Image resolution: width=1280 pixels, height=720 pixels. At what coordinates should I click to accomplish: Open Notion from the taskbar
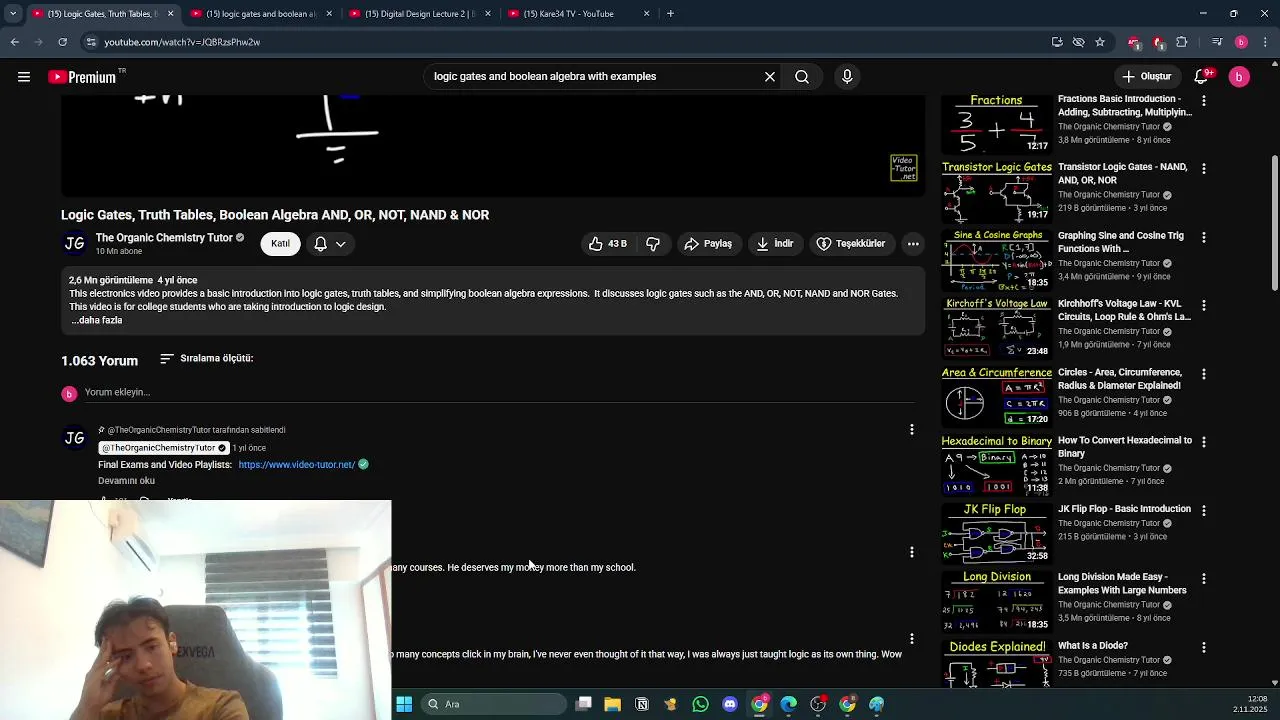point(642,704)
